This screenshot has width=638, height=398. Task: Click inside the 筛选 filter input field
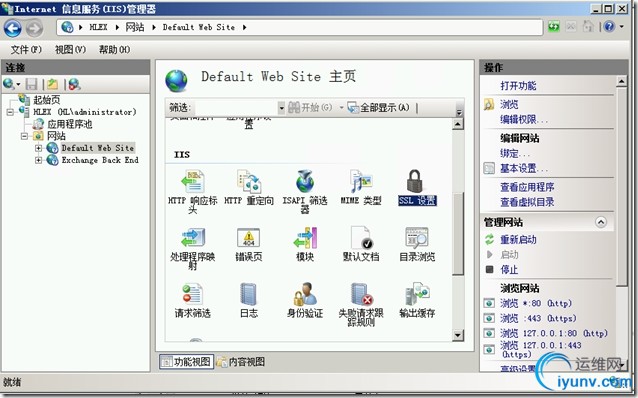pyautogui.click(x=237, y=108)
